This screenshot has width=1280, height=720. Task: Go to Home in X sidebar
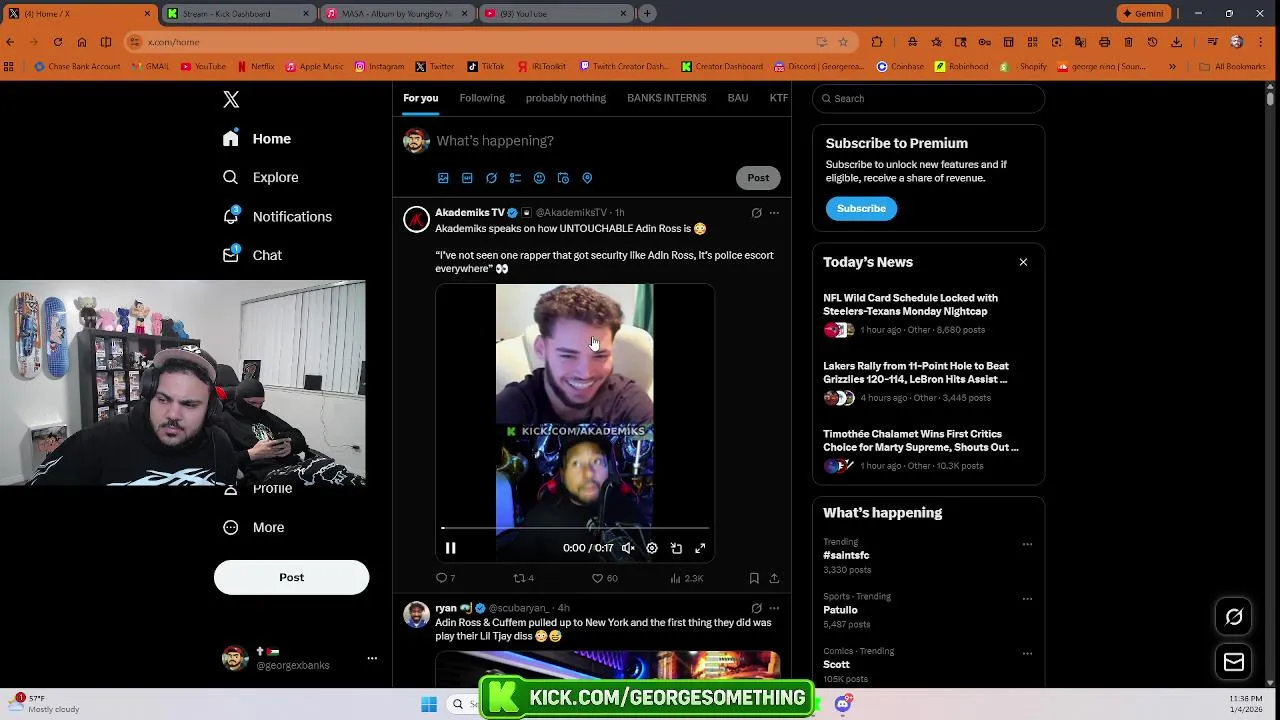pyautogui.click(x=258, y=139)
